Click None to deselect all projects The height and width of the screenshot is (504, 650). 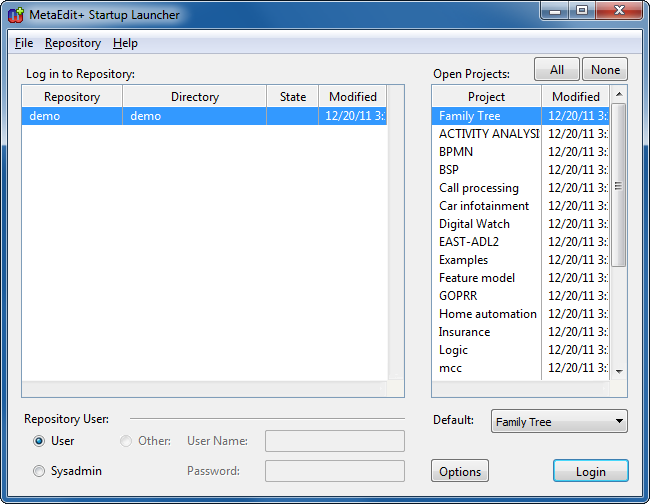605,70
